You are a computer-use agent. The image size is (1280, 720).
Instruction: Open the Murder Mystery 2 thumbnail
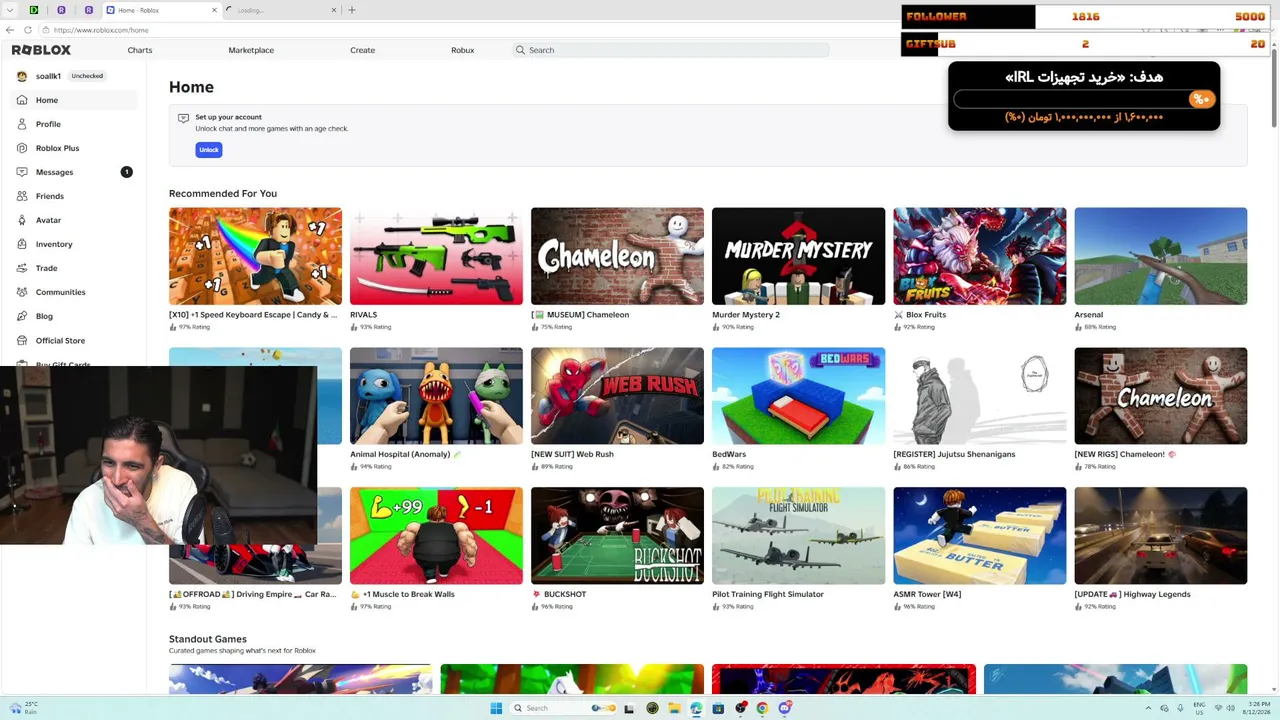pyautogui.click(x=798, y=256)
